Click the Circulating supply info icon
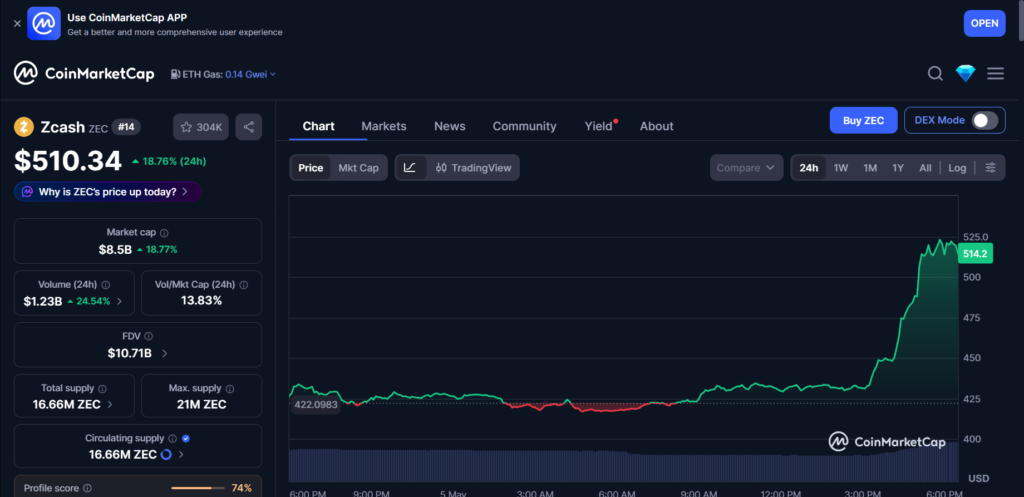 point(172,438)
